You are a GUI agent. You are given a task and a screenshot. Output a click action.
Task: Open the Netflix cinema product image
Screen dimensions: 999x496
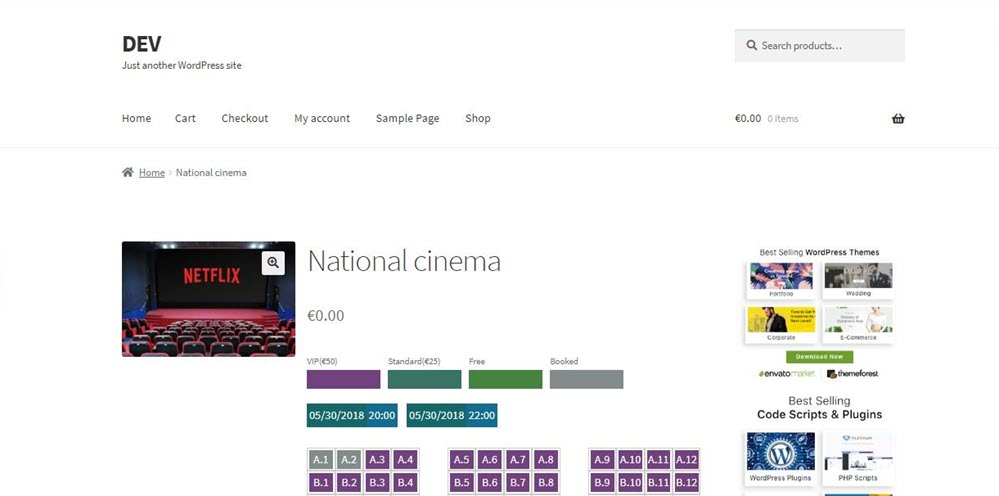tap(208, 299)
